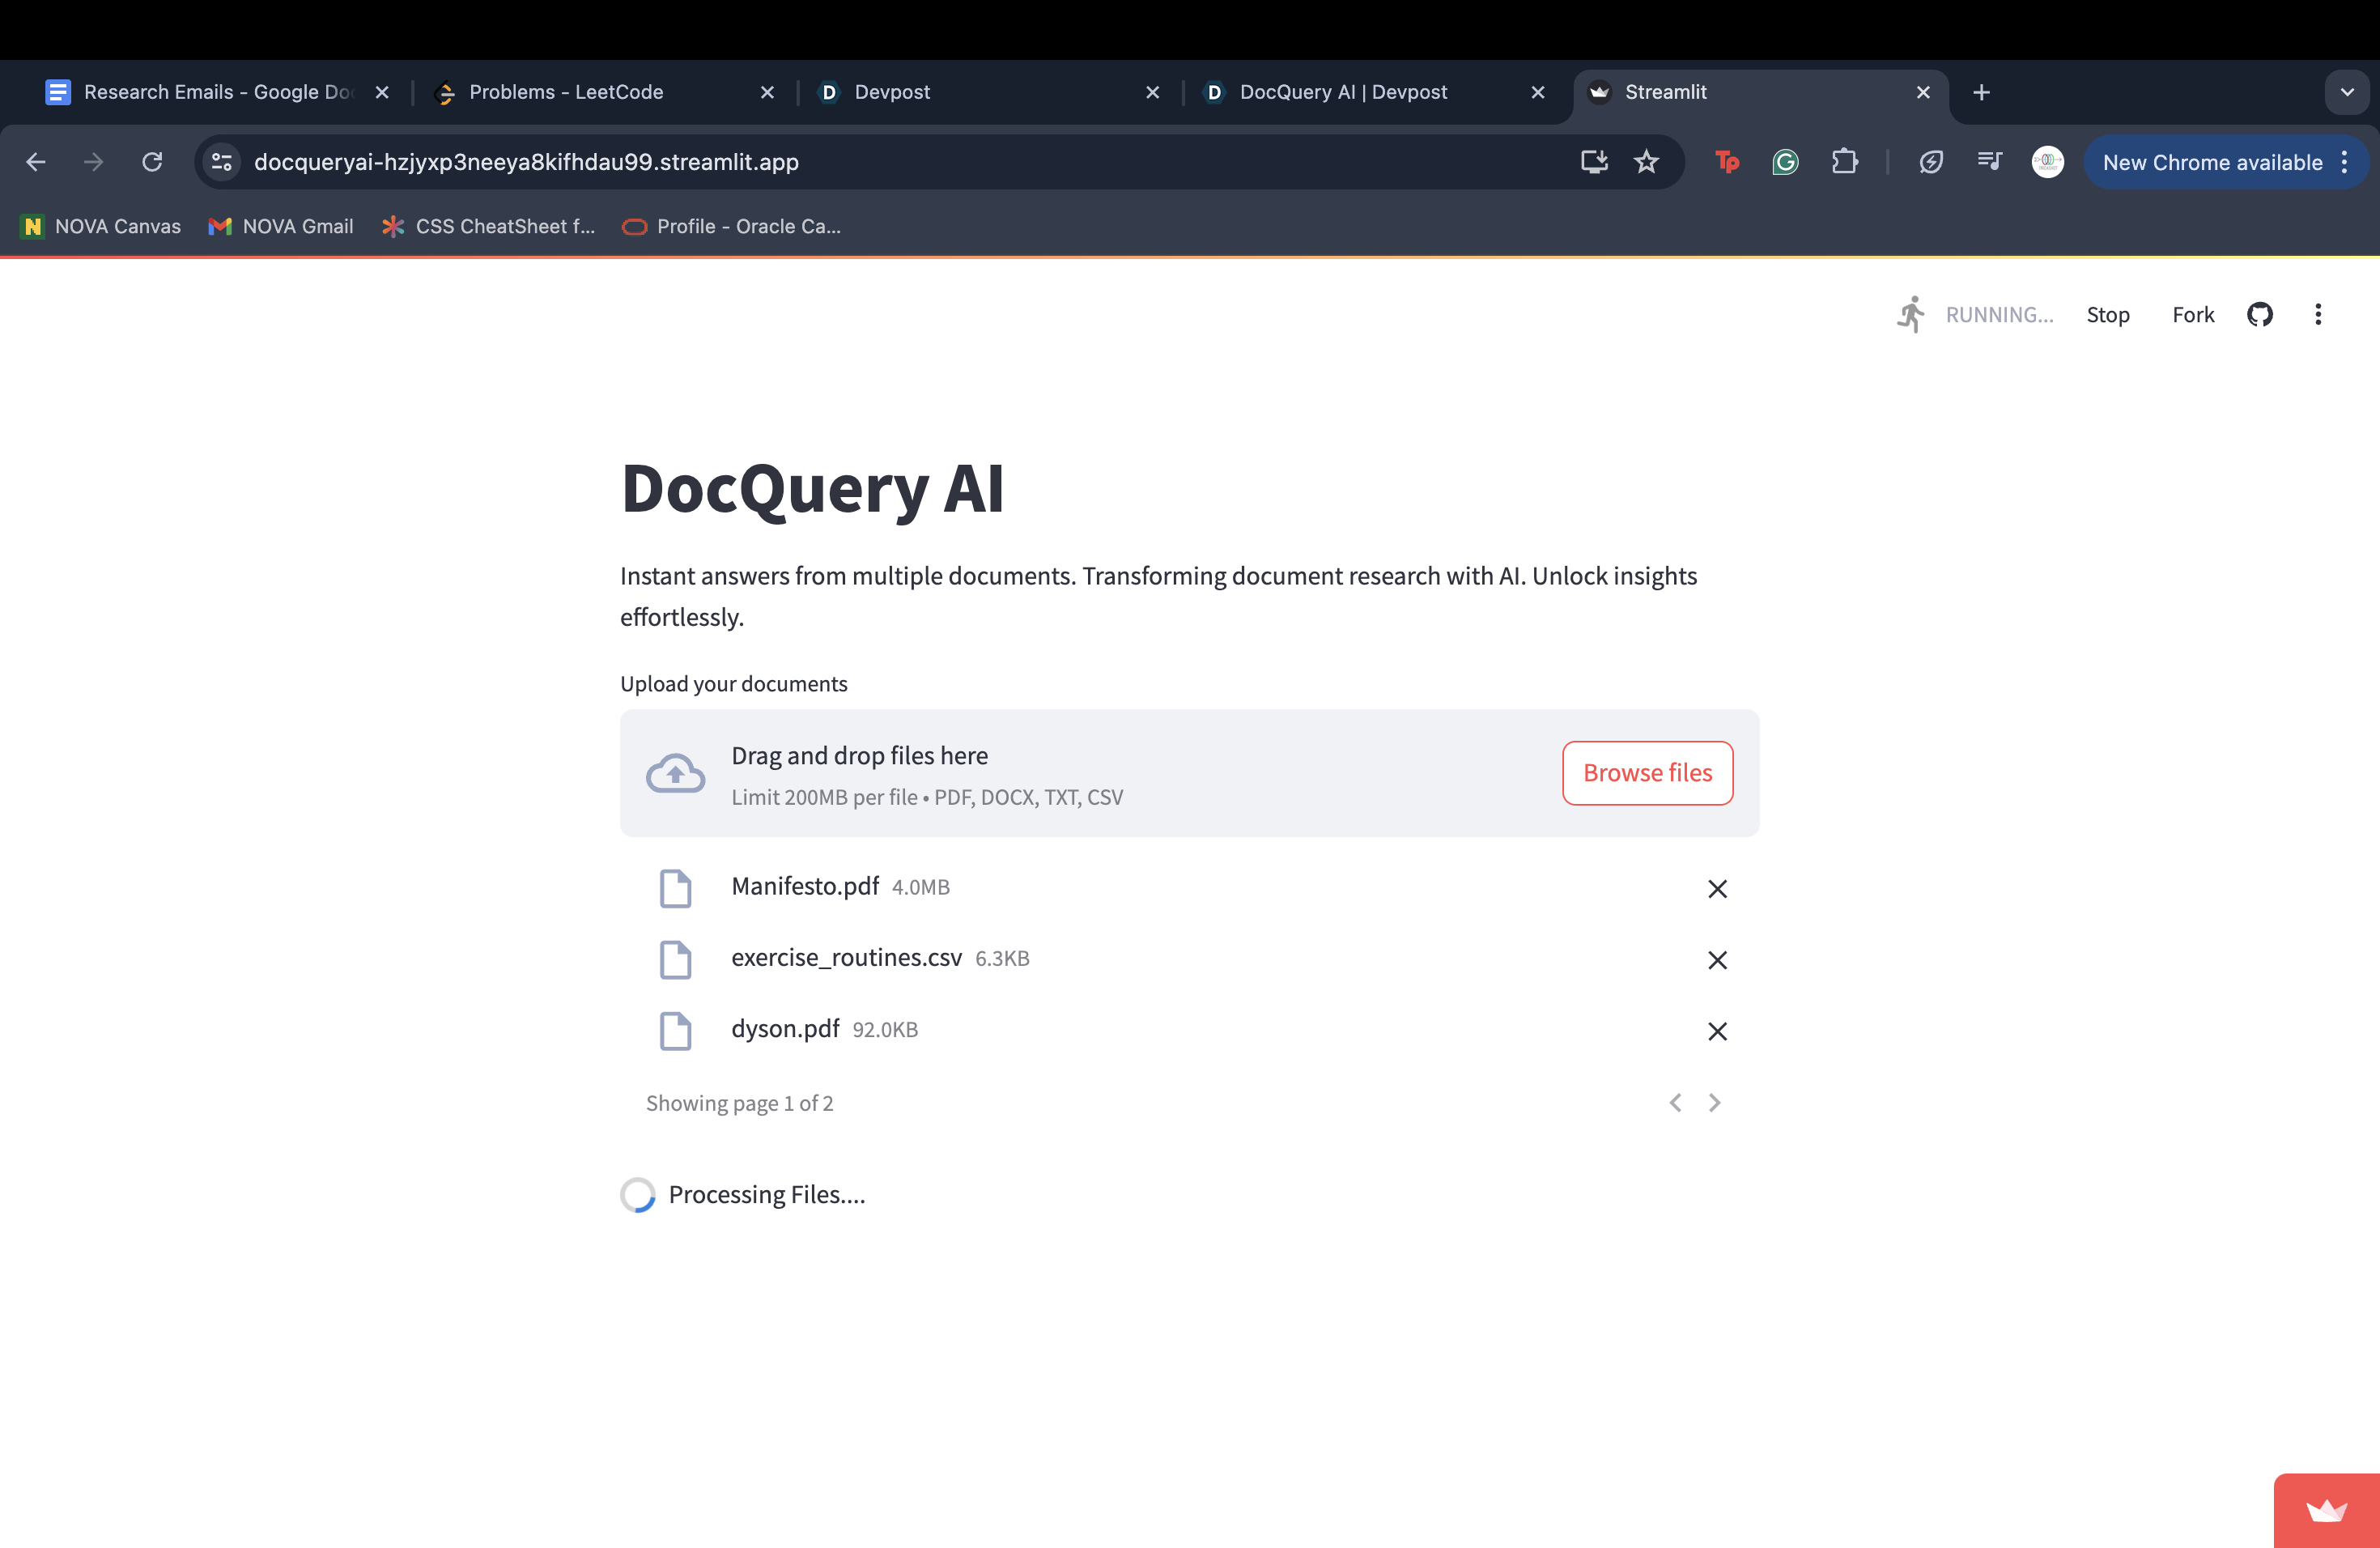Switch to the DocQuery AI | Devpost tab
Viewport: 2380px width, 1548px height.
click(x=1342, y=92)
